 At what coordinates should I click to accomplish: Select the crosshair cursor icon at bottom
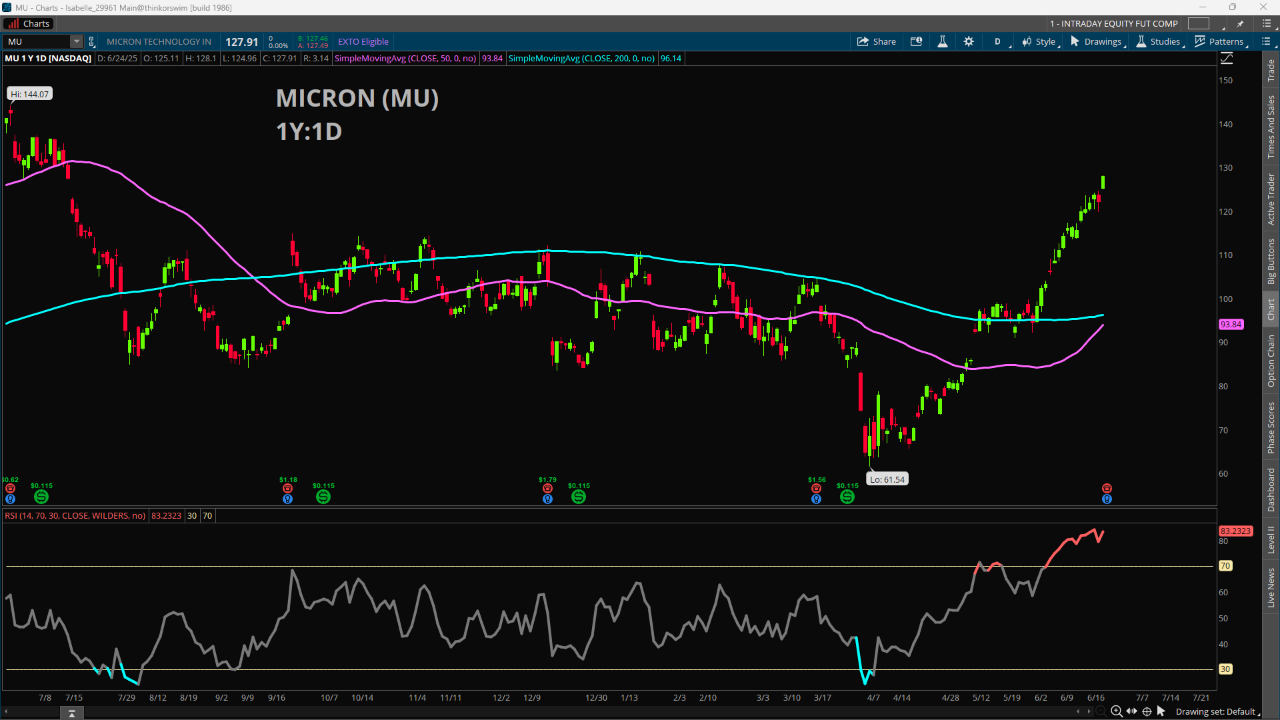pos(1147,711)
